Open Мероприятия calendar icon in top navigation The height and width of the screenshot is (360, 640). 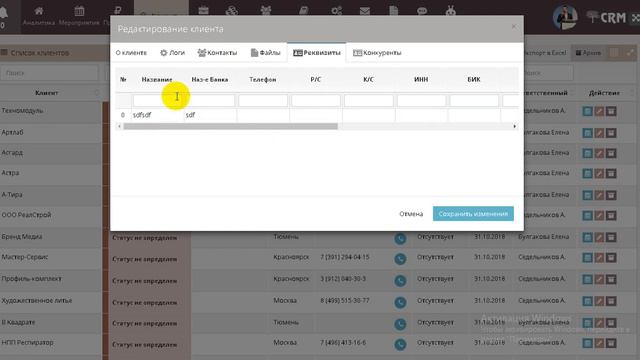click(x=79, y=11)
